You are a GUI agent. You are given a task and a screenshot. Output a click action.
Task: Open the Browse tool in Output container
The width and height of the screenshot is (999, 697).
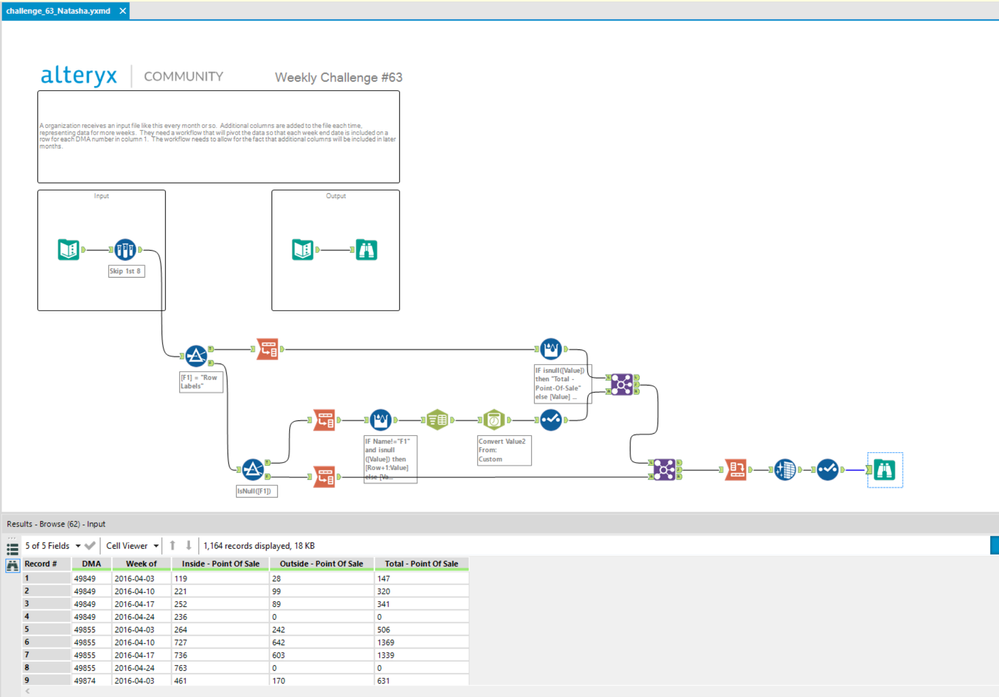(x=366, y=249)
